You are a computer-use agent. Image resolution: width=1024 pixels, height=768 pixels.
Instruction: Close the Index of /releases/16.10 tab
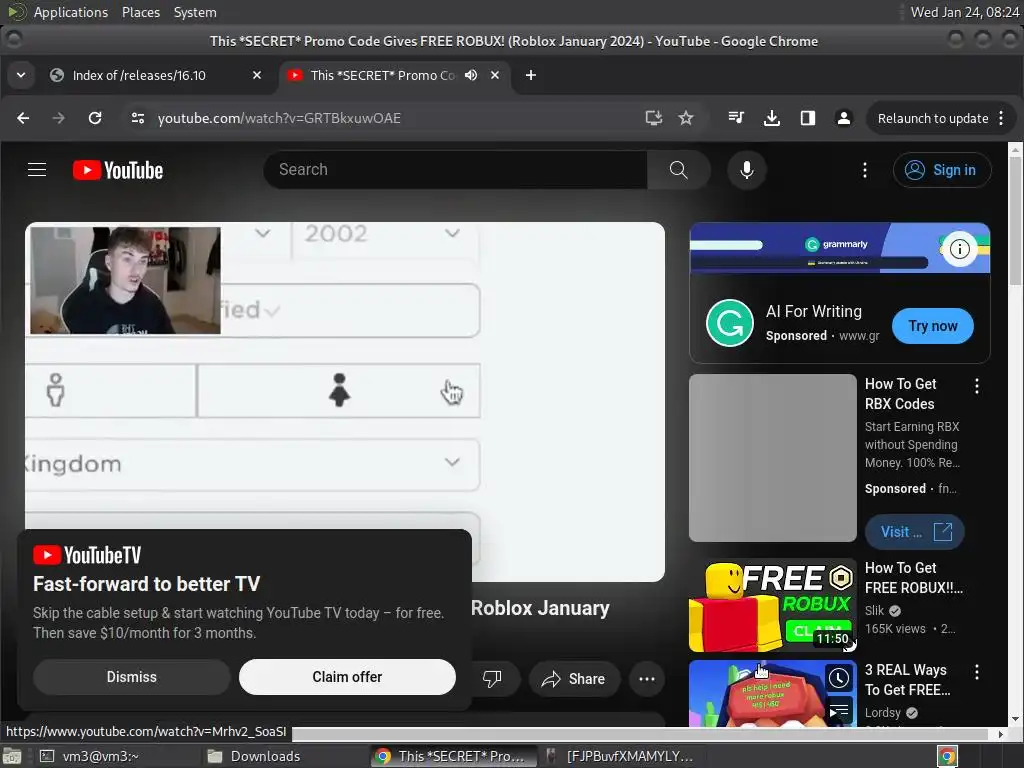[x=257, y=75]
